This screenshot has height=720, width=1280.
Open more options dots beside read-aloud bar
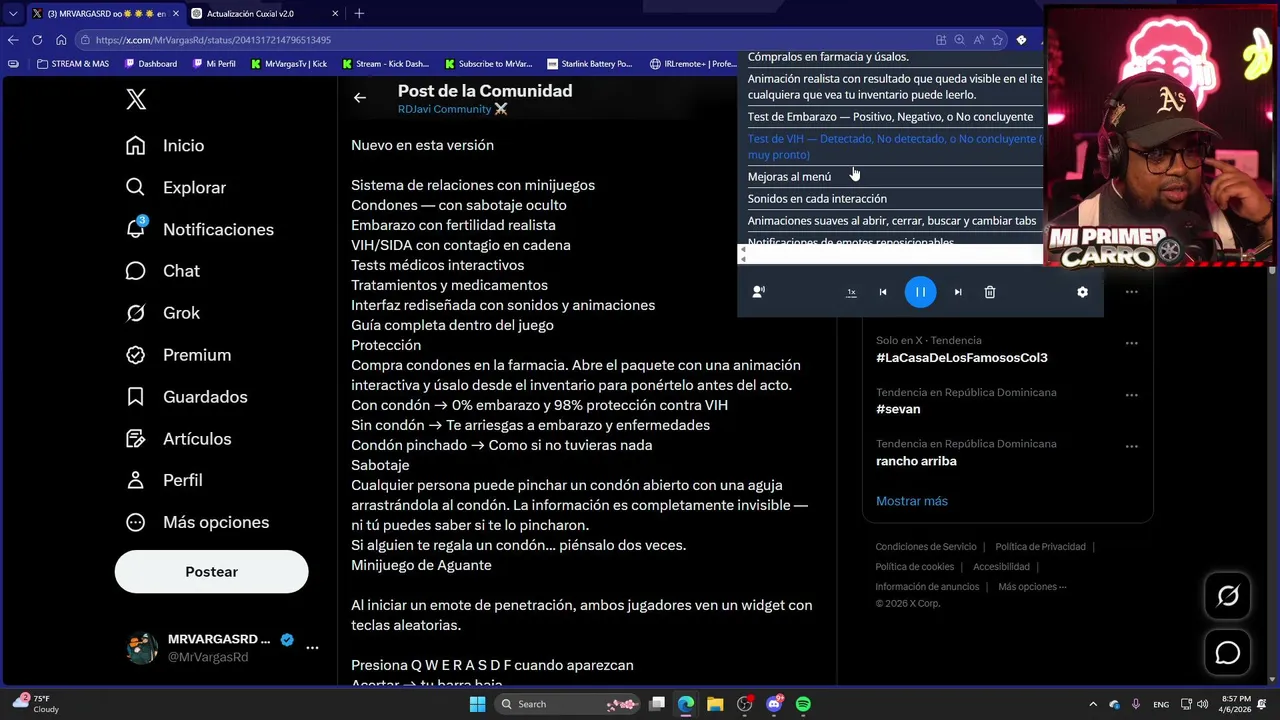tap(1131, 292)
